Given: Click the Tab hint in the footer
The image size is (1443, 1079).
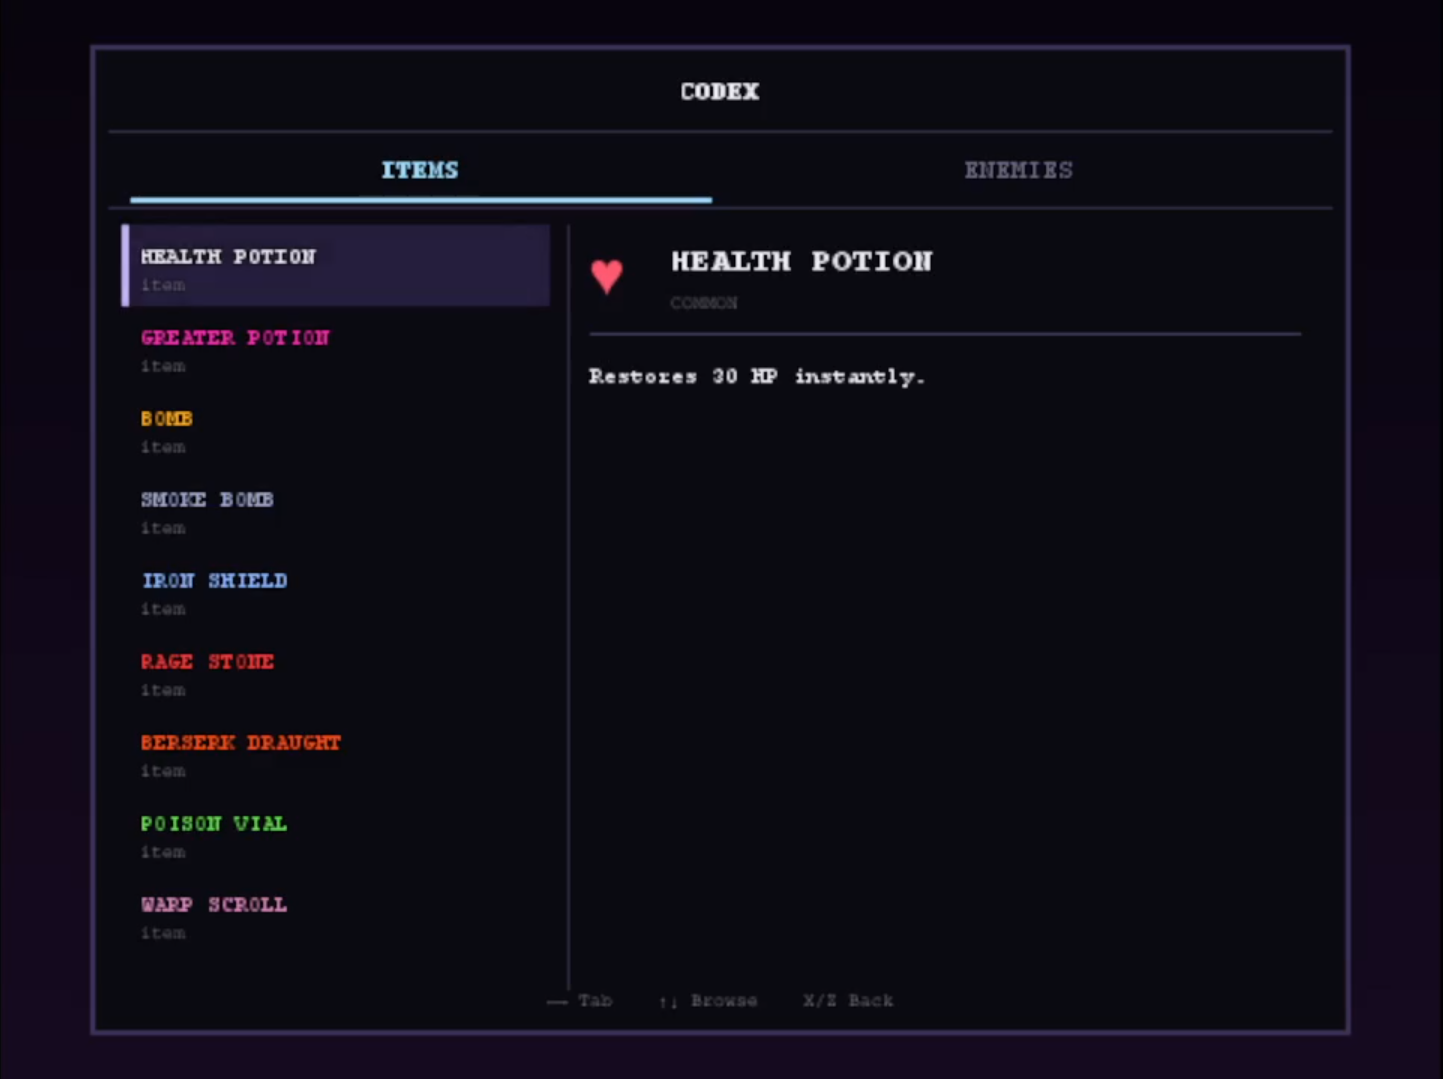Looking at the screenshot, I should [x=580, y=1000].
